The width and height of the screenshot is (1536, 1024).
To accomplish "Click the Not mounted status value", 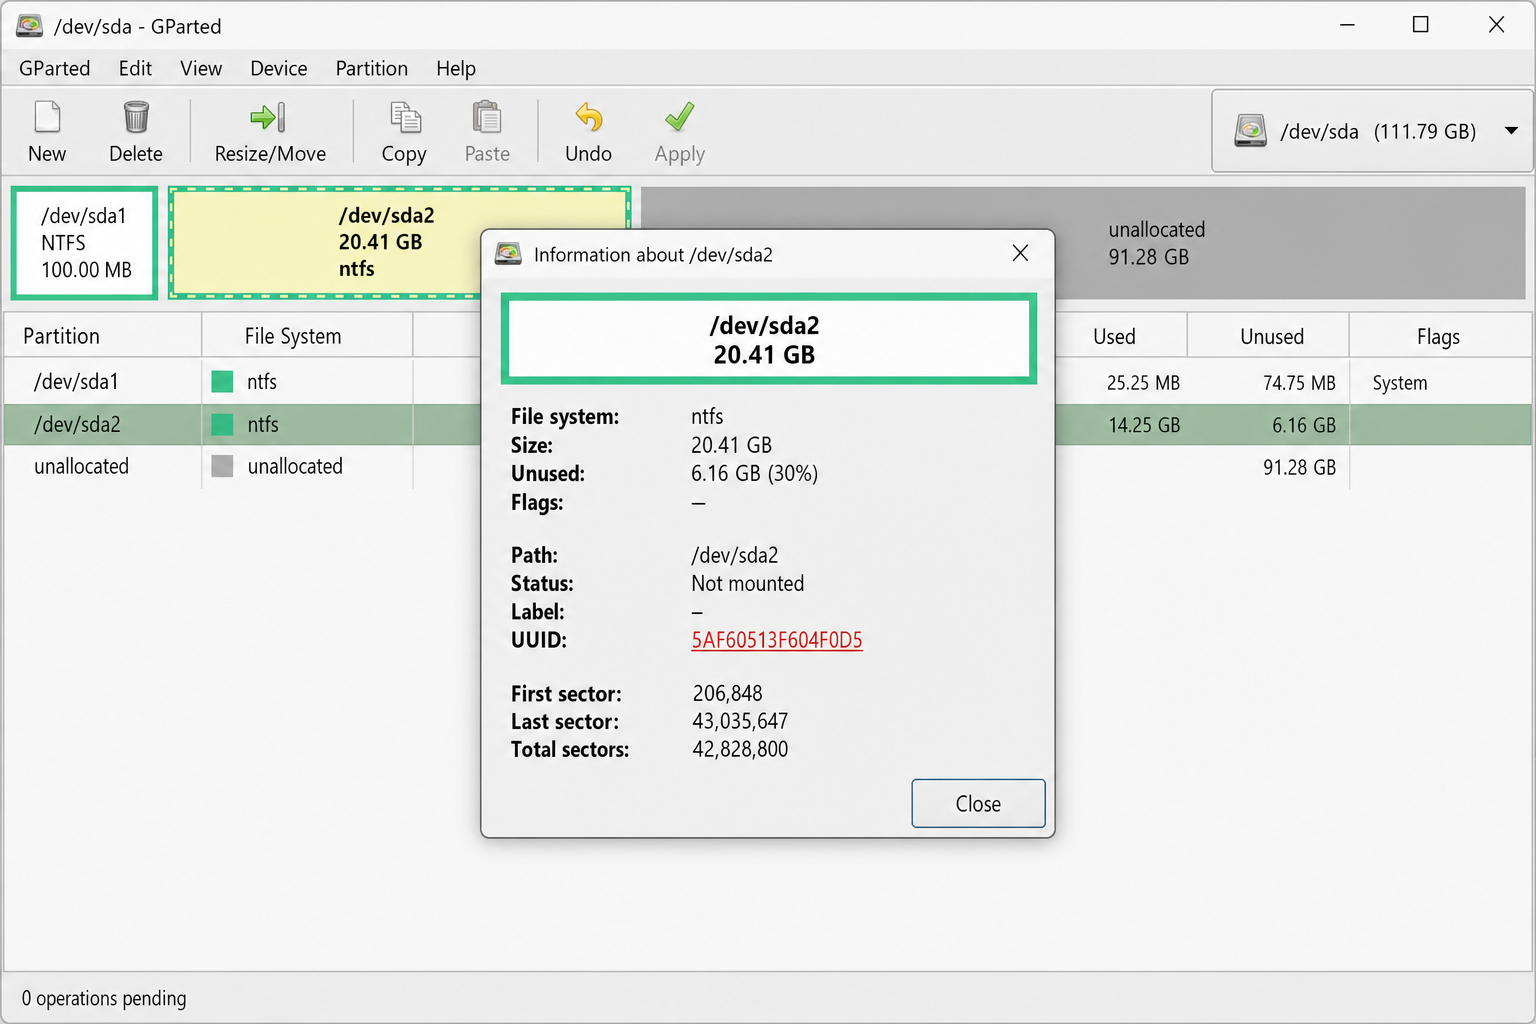I will (x=748, y=583).
